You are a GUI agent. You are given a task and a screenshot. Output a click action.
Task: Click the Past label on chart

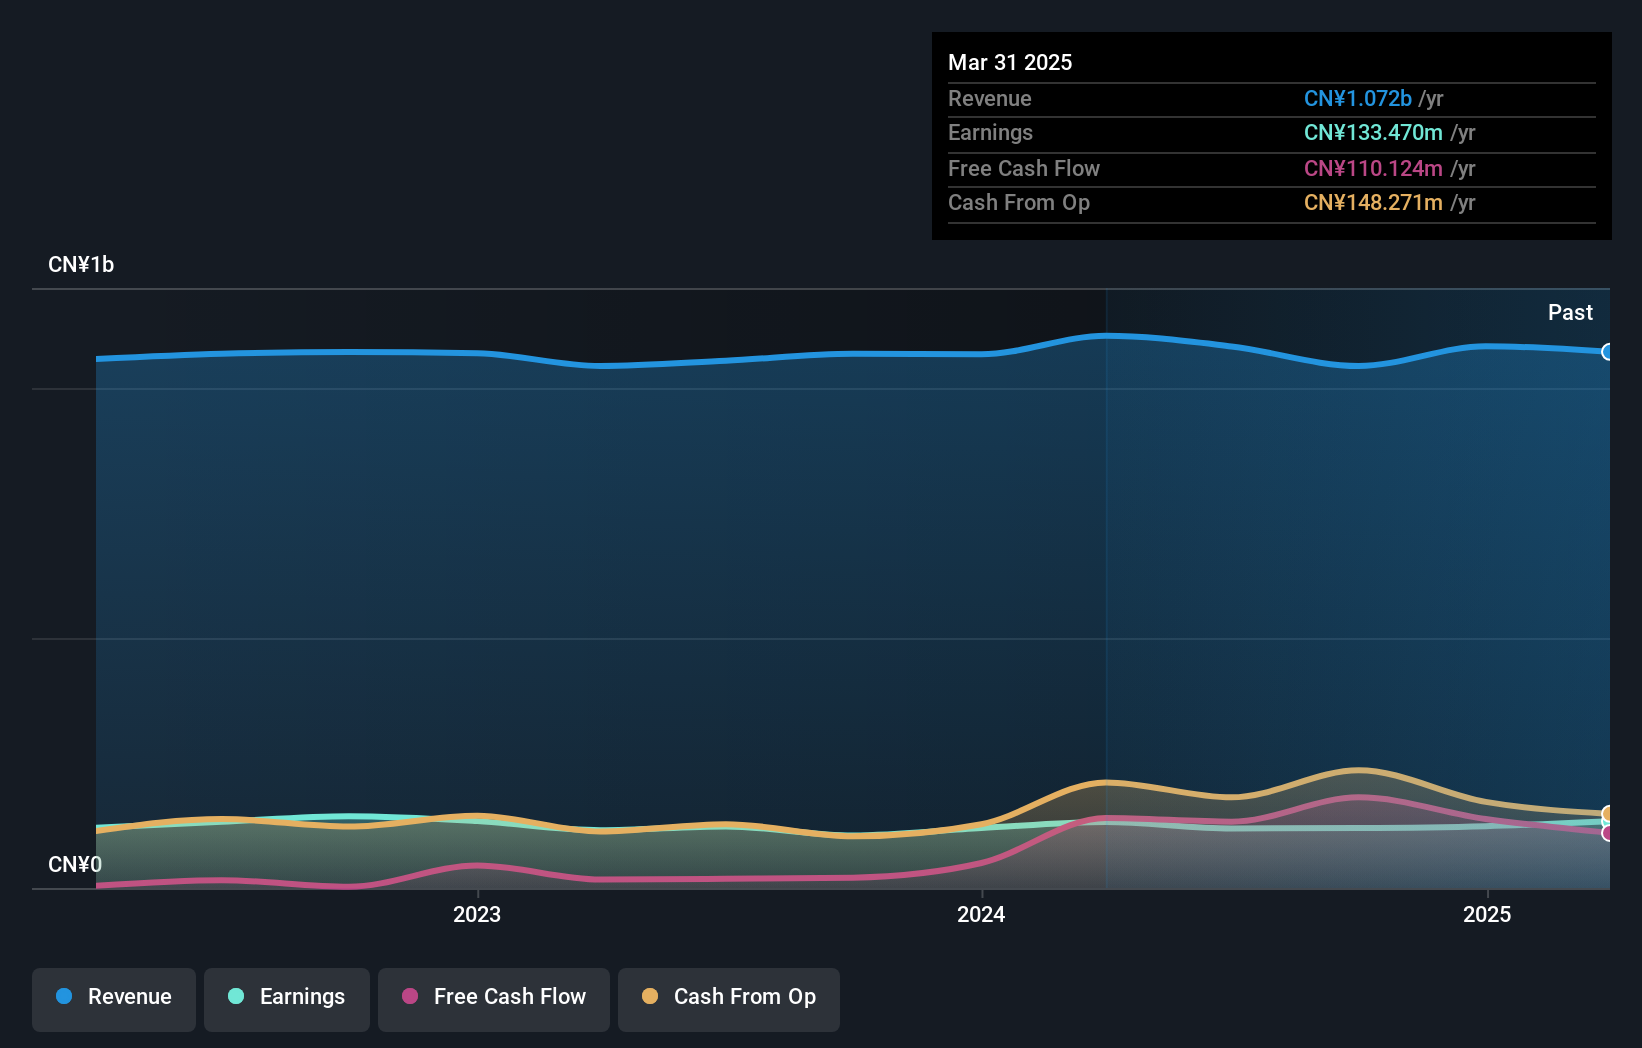click(1570, 312)
